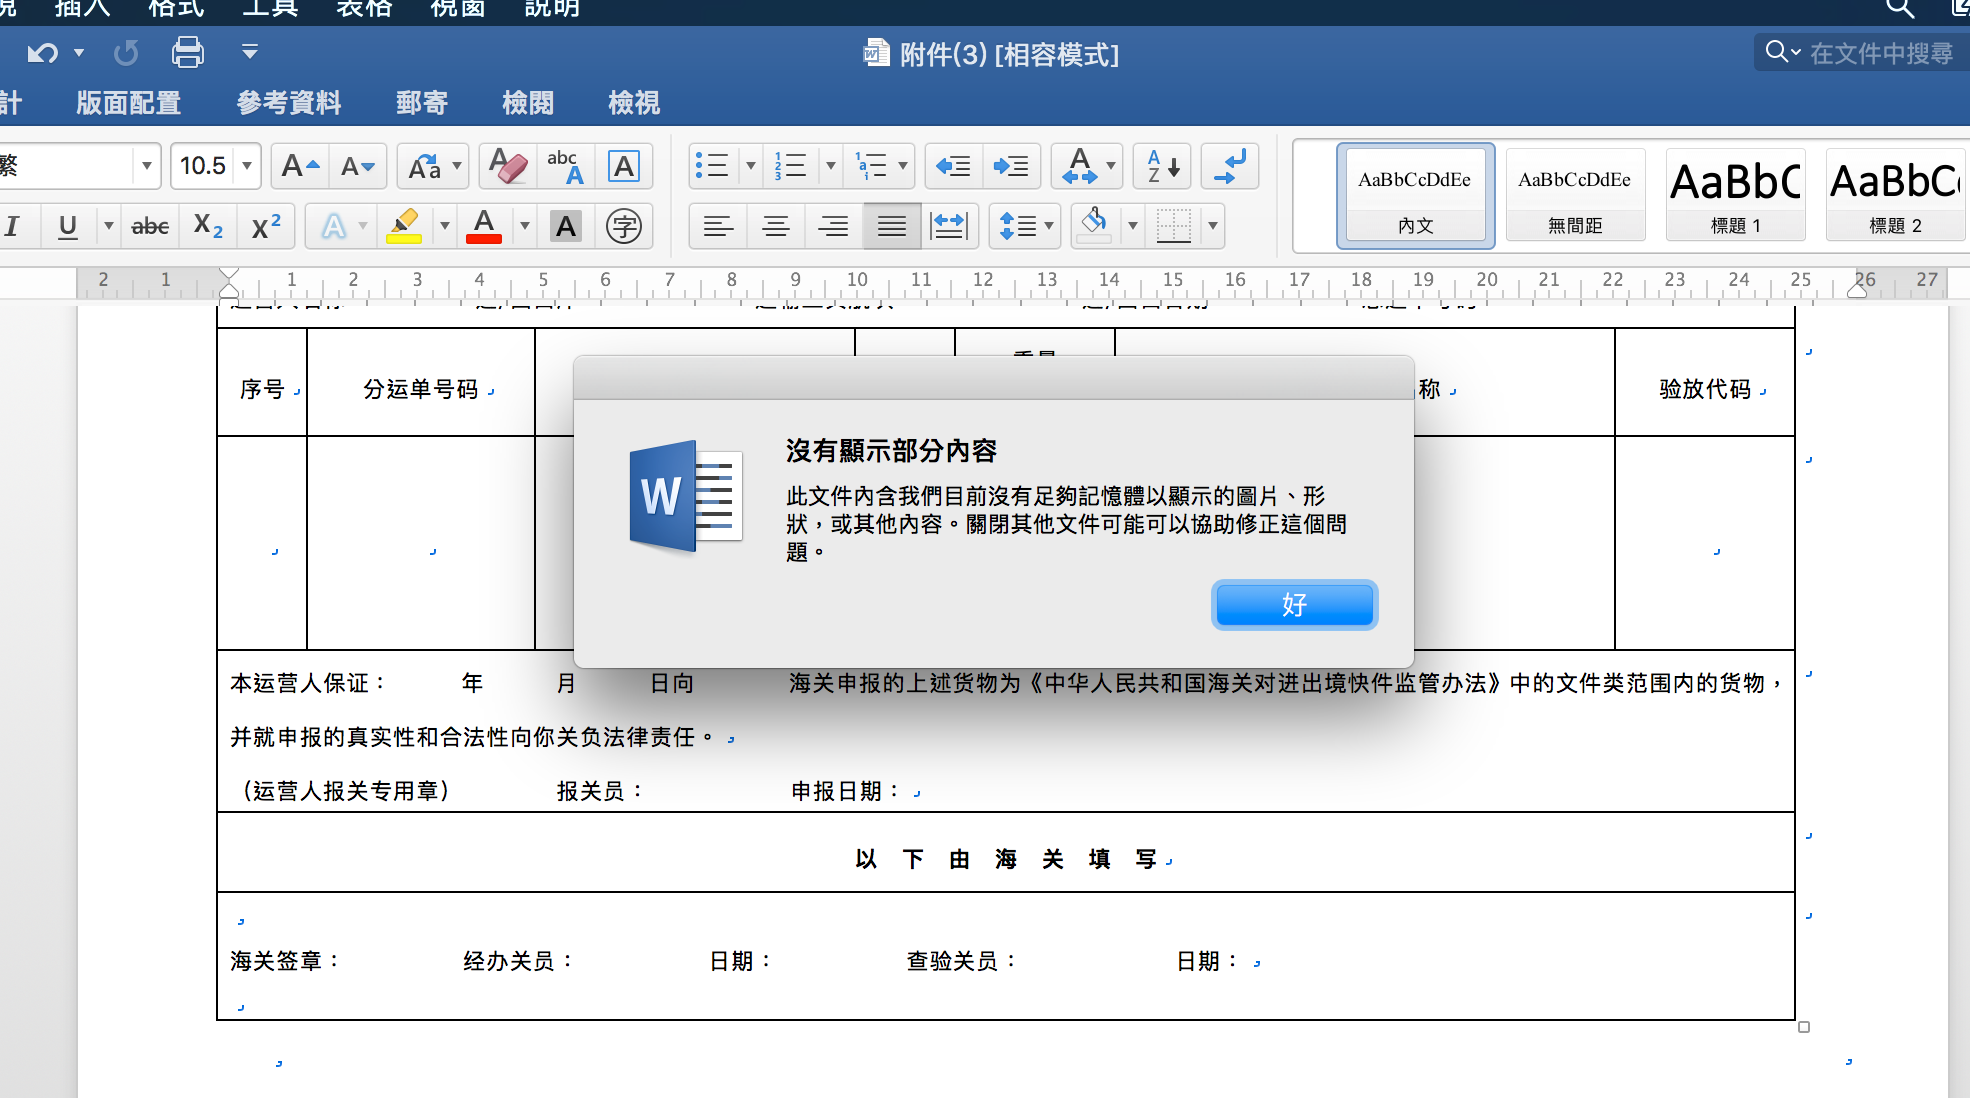Click the multilevel list icon
Image resolution: width=1970 pixels, height=1098 pixels.
[x=871, y=166]
